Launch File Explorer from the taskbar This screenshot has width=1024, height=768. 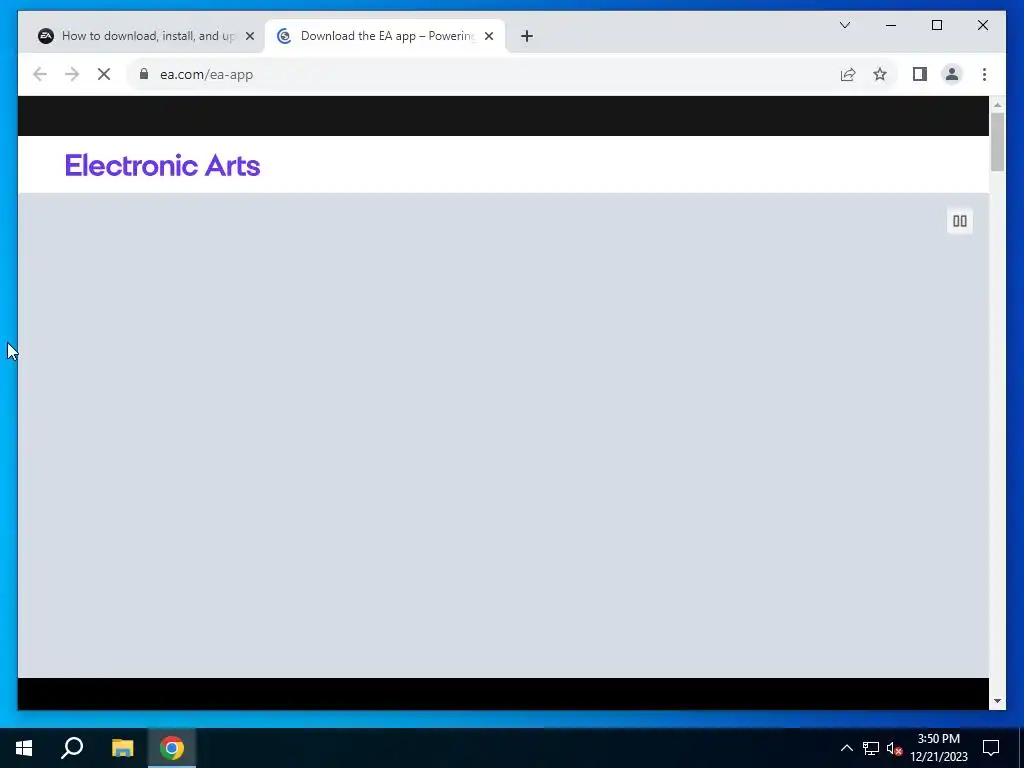122,748
